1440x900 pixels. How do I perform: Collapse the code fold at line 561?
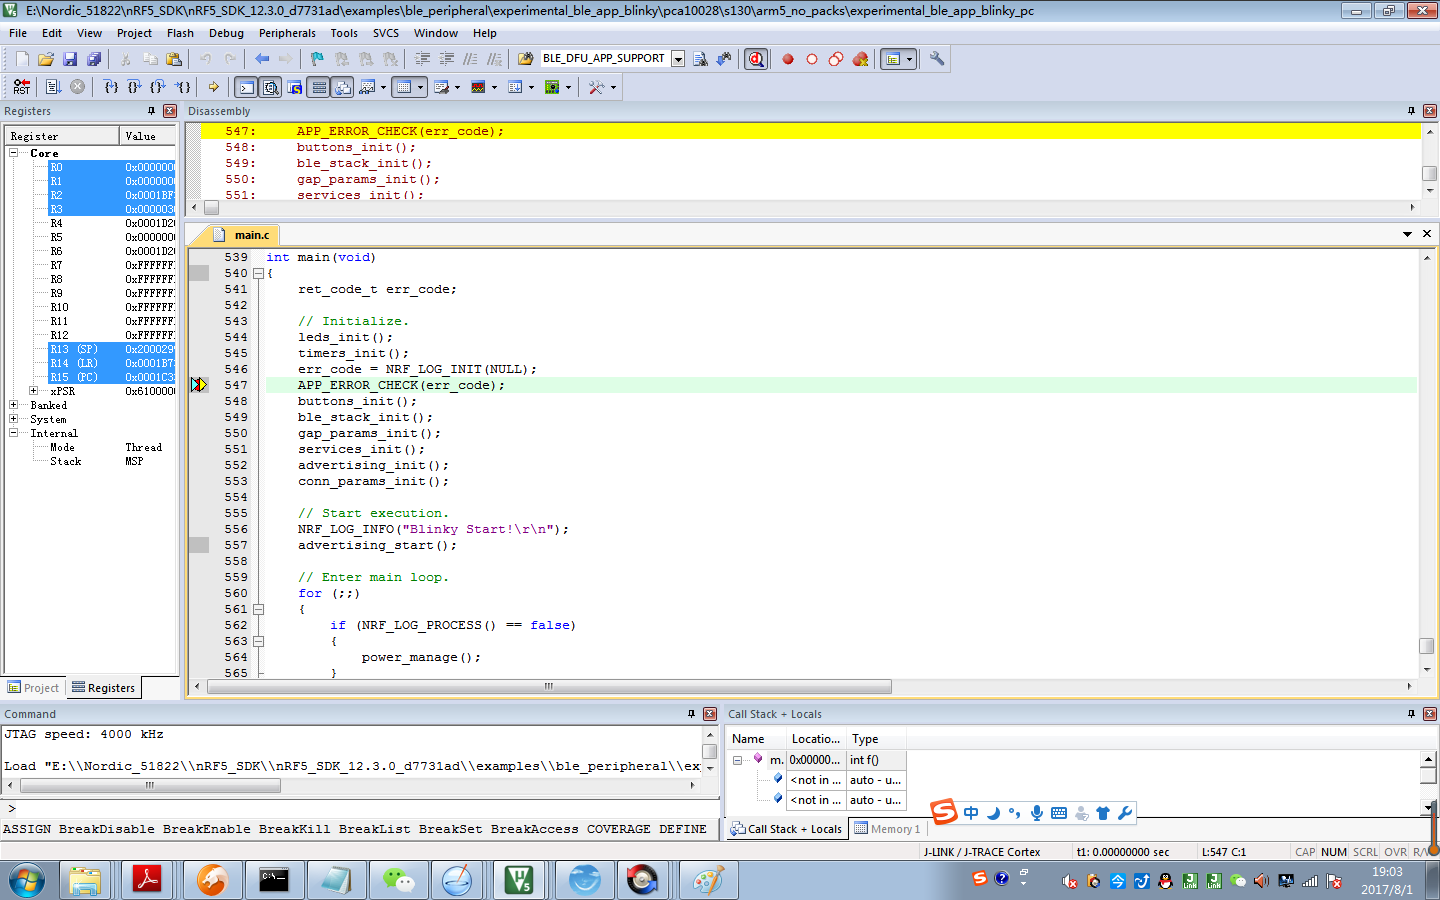coord(258,609)
